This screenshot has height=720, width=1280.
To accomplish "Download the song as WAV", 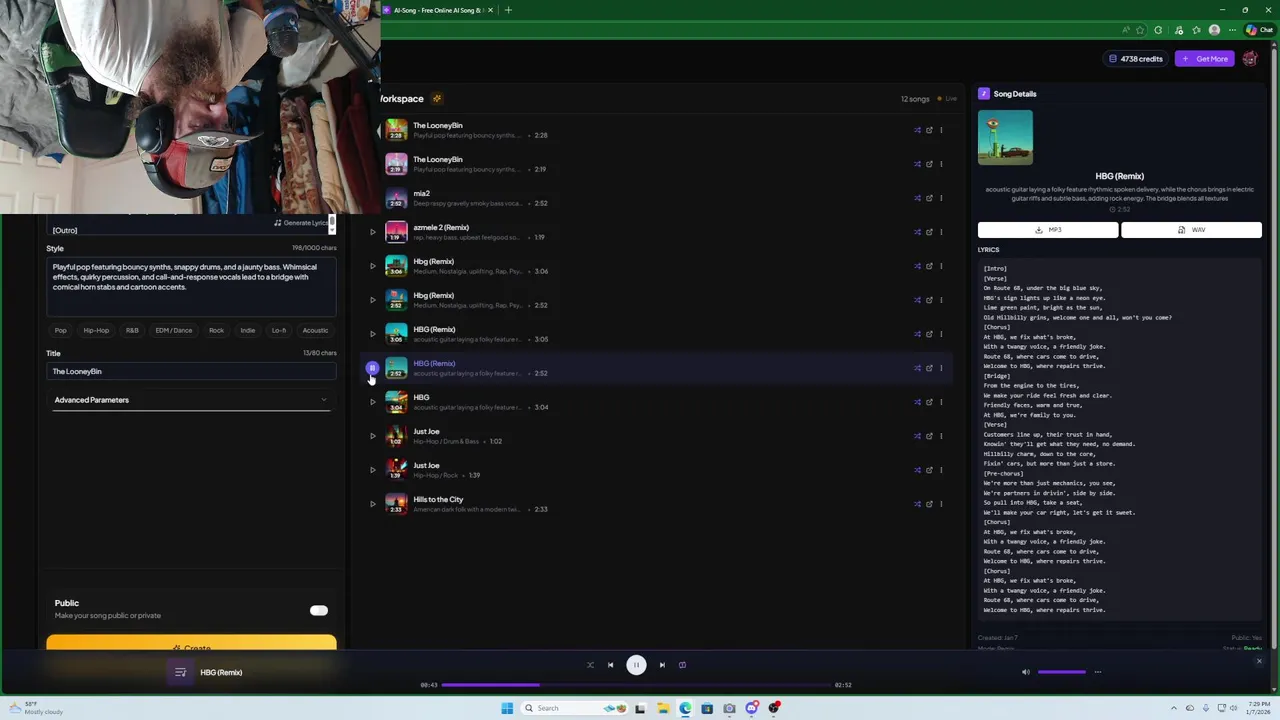I will point(1191,230).
